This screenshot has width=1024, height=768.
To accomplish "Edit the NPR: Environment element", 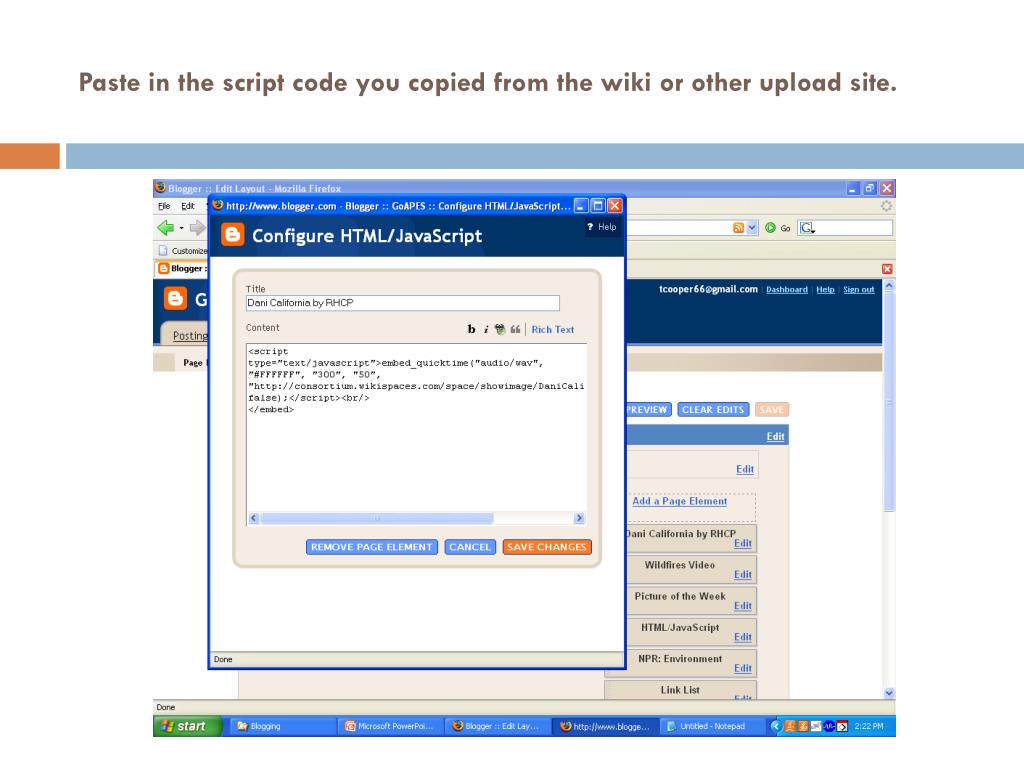I will coord(743,669).
